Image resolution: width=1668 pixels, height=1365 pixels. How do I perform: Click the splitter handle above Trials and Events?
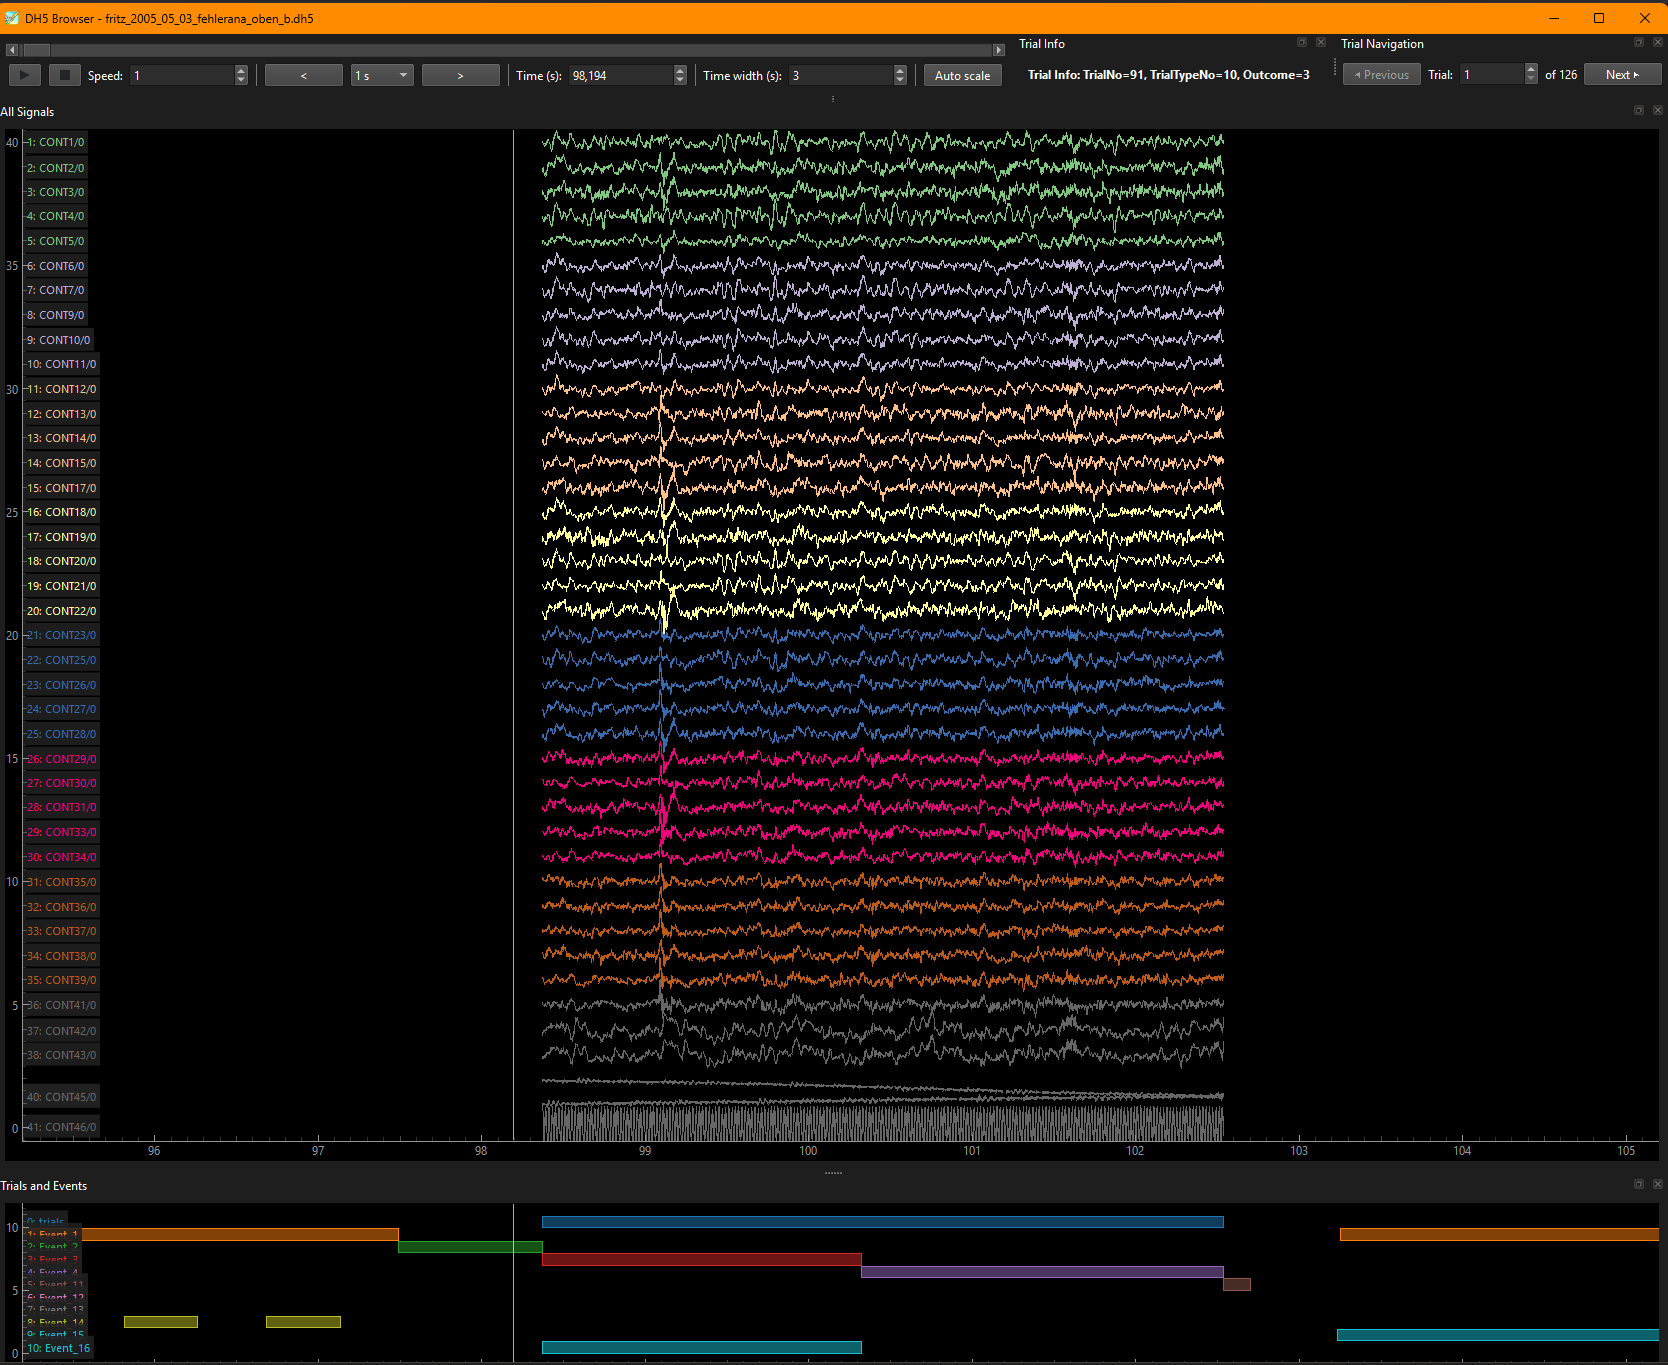[833, 1173]
